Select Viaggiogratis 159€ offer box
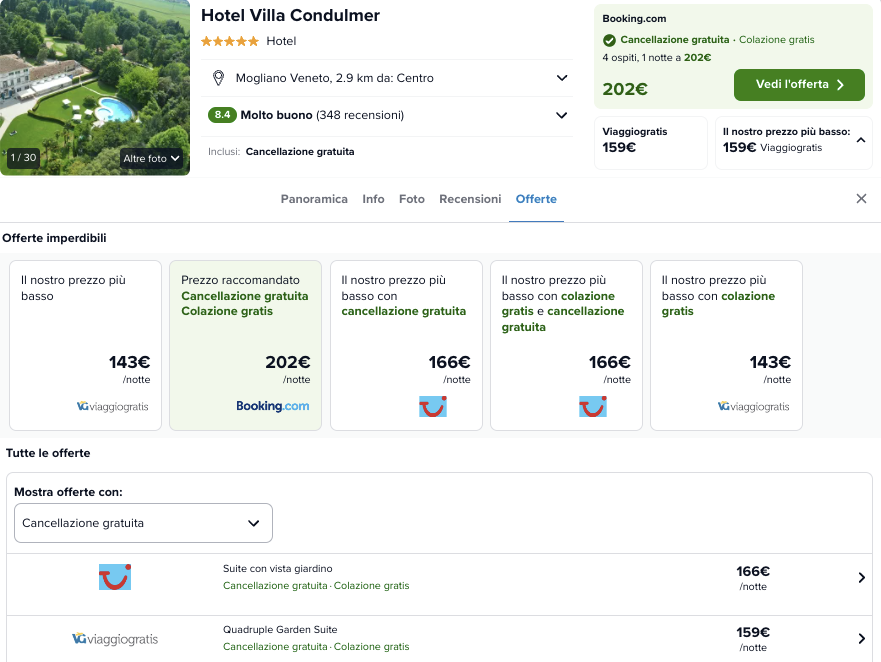 click(x=651, y=143)
